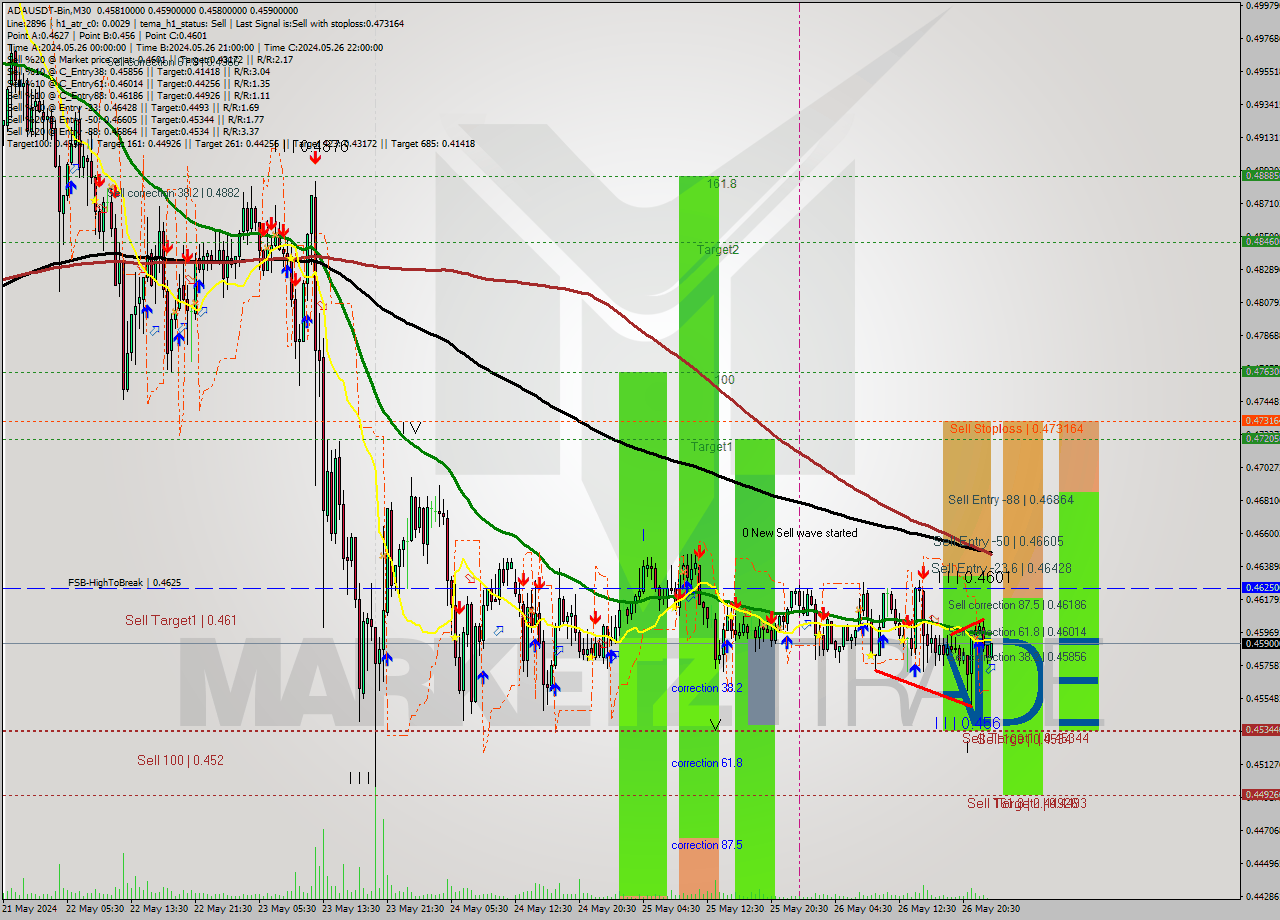Select the 'I I I 0.456' wave label

tap(968, 723)
